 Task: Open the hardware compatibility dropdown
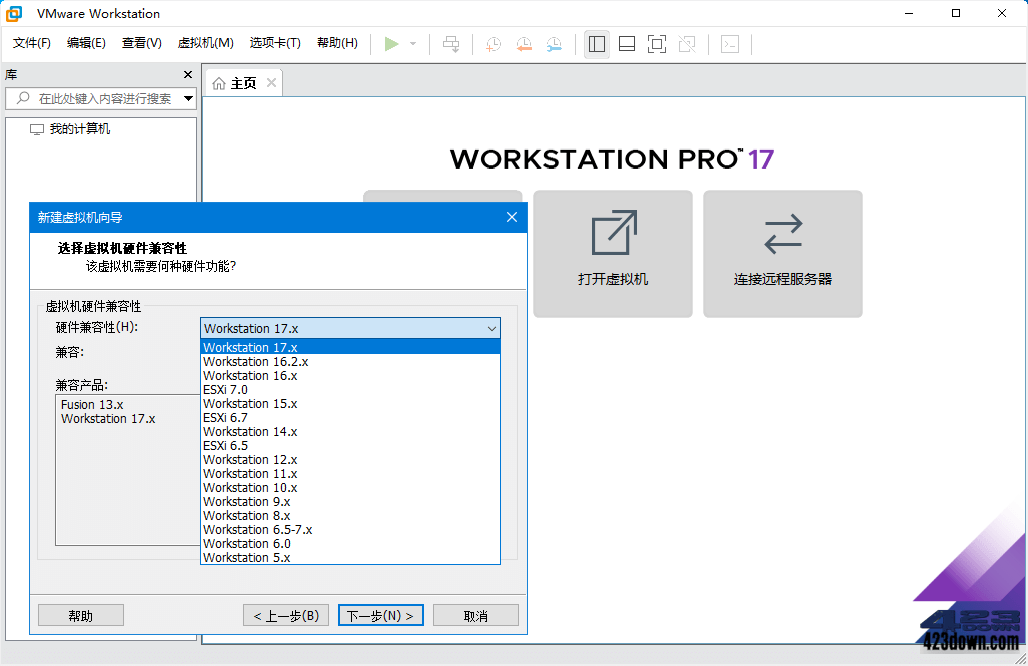[491, 328]
